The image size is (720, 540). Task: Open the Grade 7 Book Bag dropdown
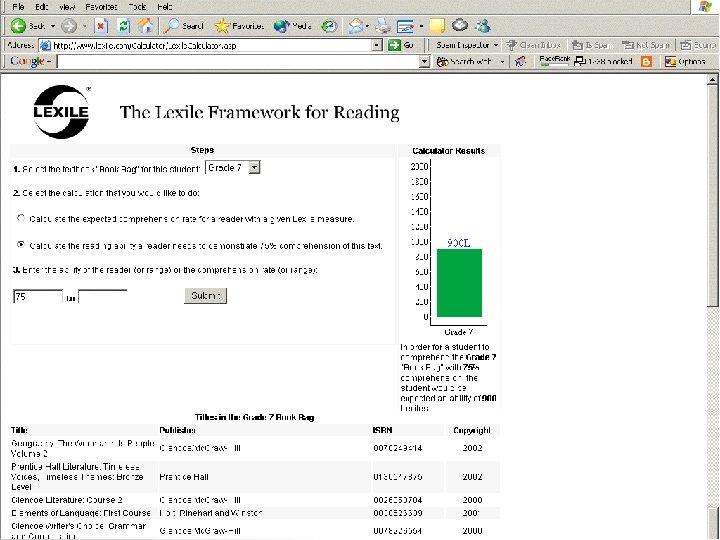coord(233,168)
